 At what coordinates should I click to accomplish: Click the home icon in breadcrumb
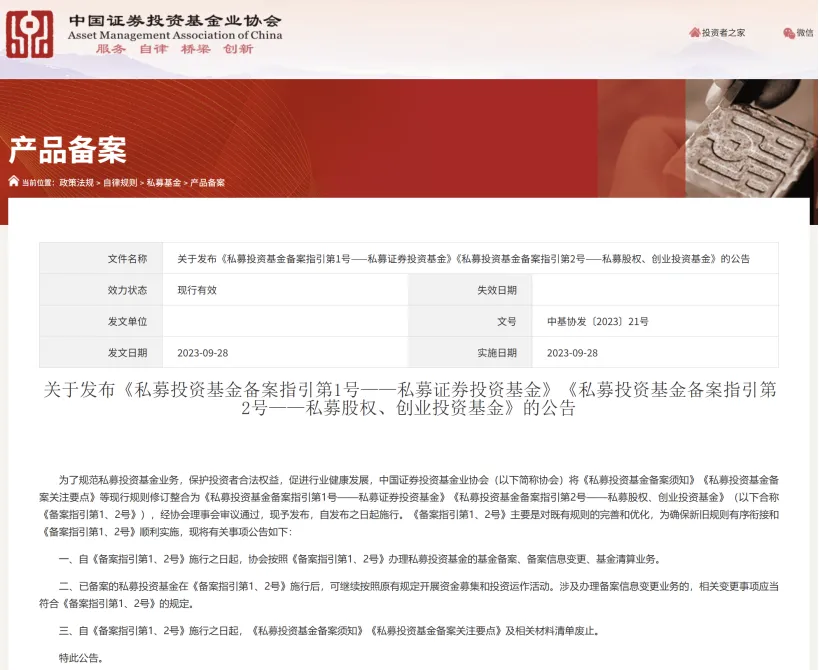click(14, 181)
